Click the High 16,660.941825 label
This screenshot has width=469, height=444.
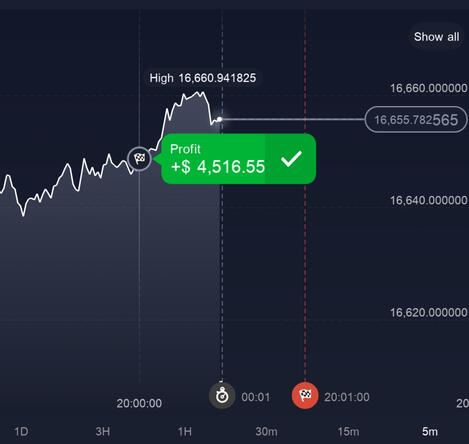tap(203, 78)
